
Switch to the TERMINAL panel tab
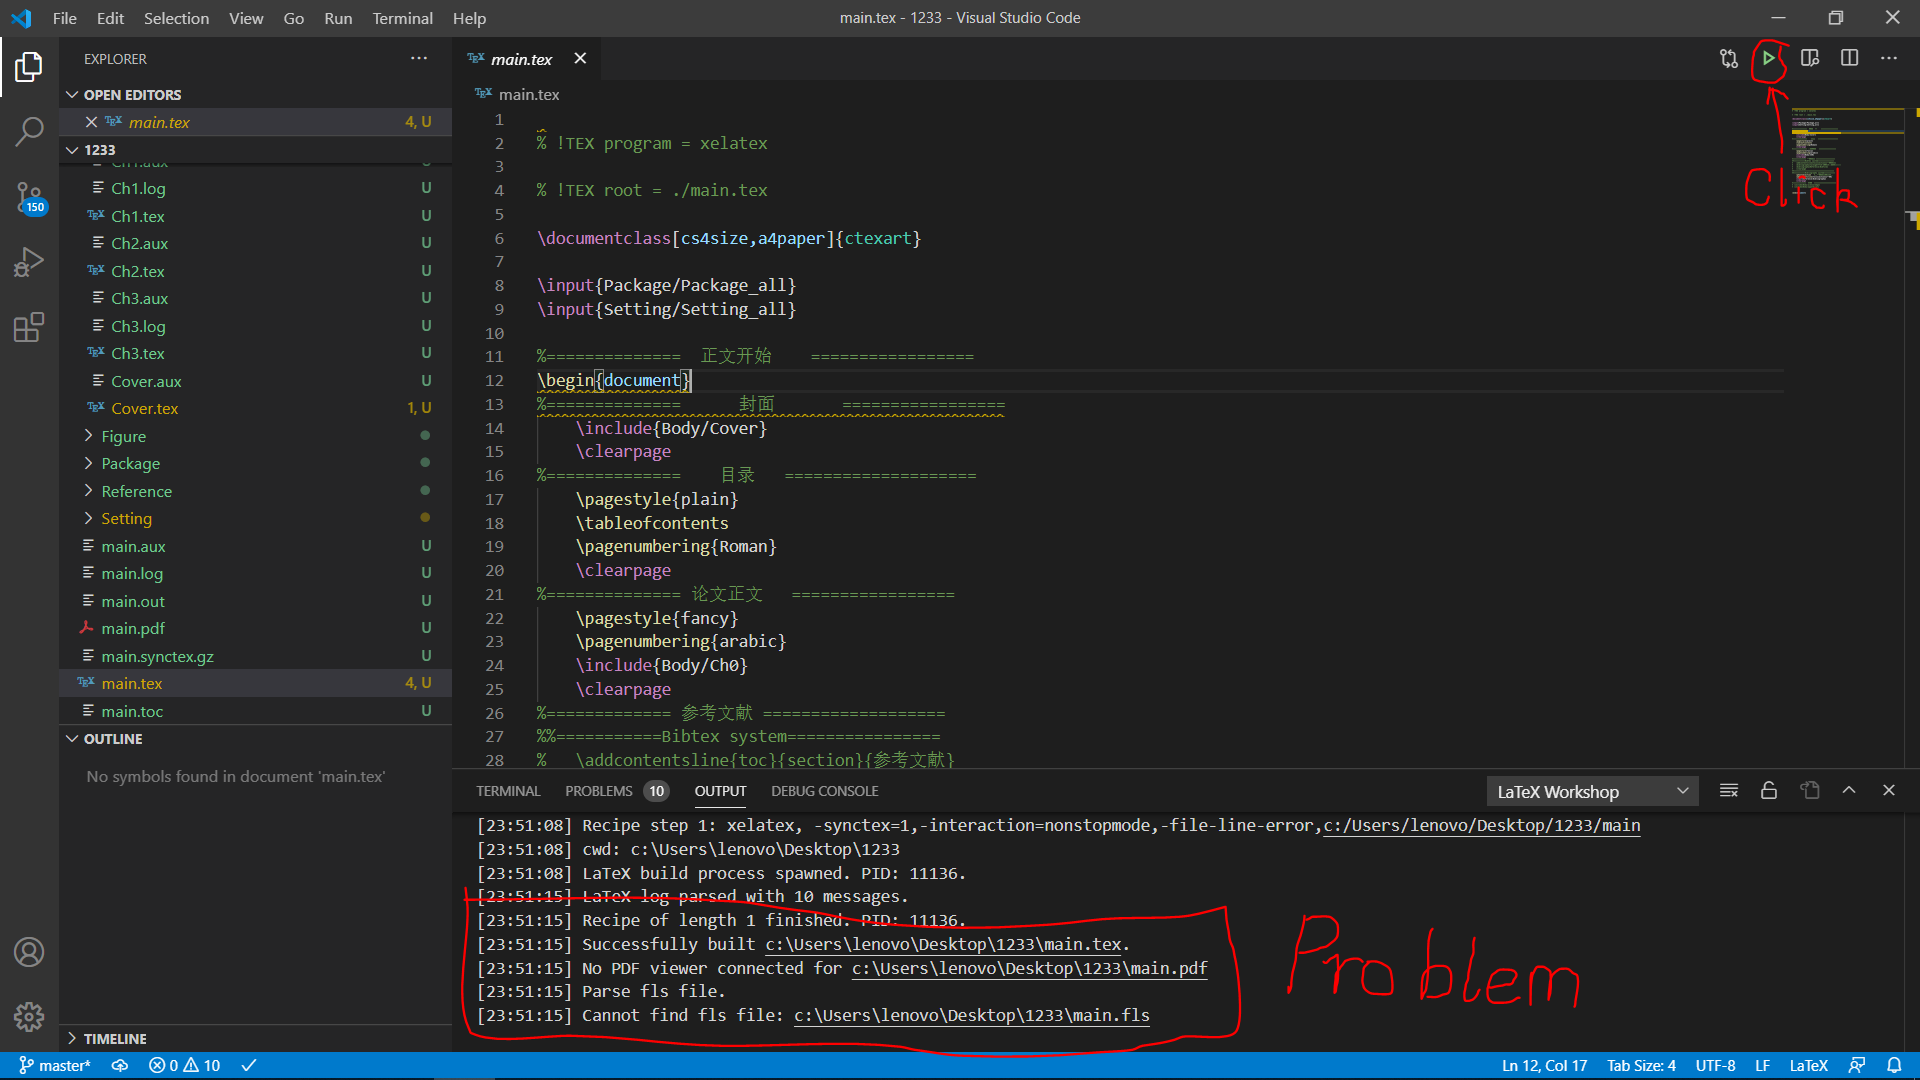click(x=508, y=791)
